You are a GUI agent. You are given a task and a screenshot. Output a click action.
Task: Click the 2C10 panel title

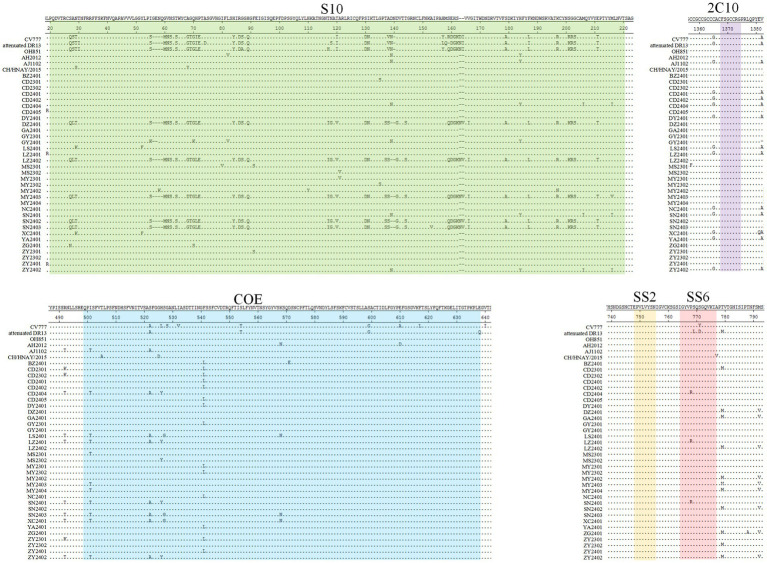pyautogui.click(x=723, y=8)
